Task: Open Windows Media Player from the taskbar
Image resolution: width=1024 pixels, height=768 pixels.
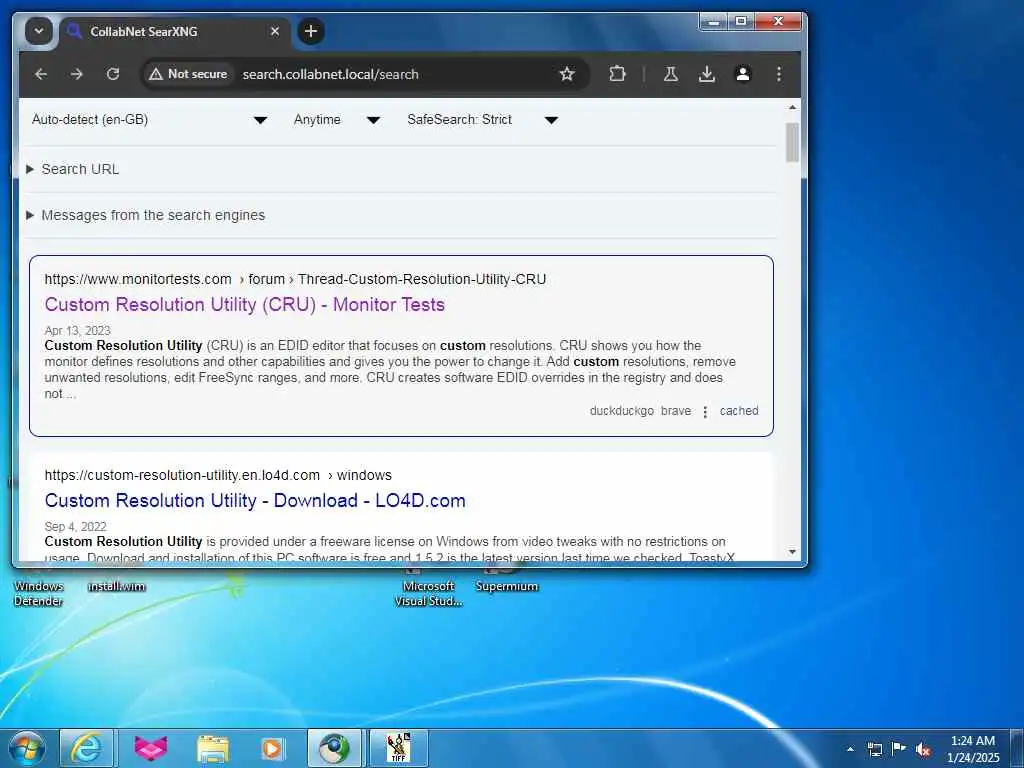Action: click(x=272, y=748)
